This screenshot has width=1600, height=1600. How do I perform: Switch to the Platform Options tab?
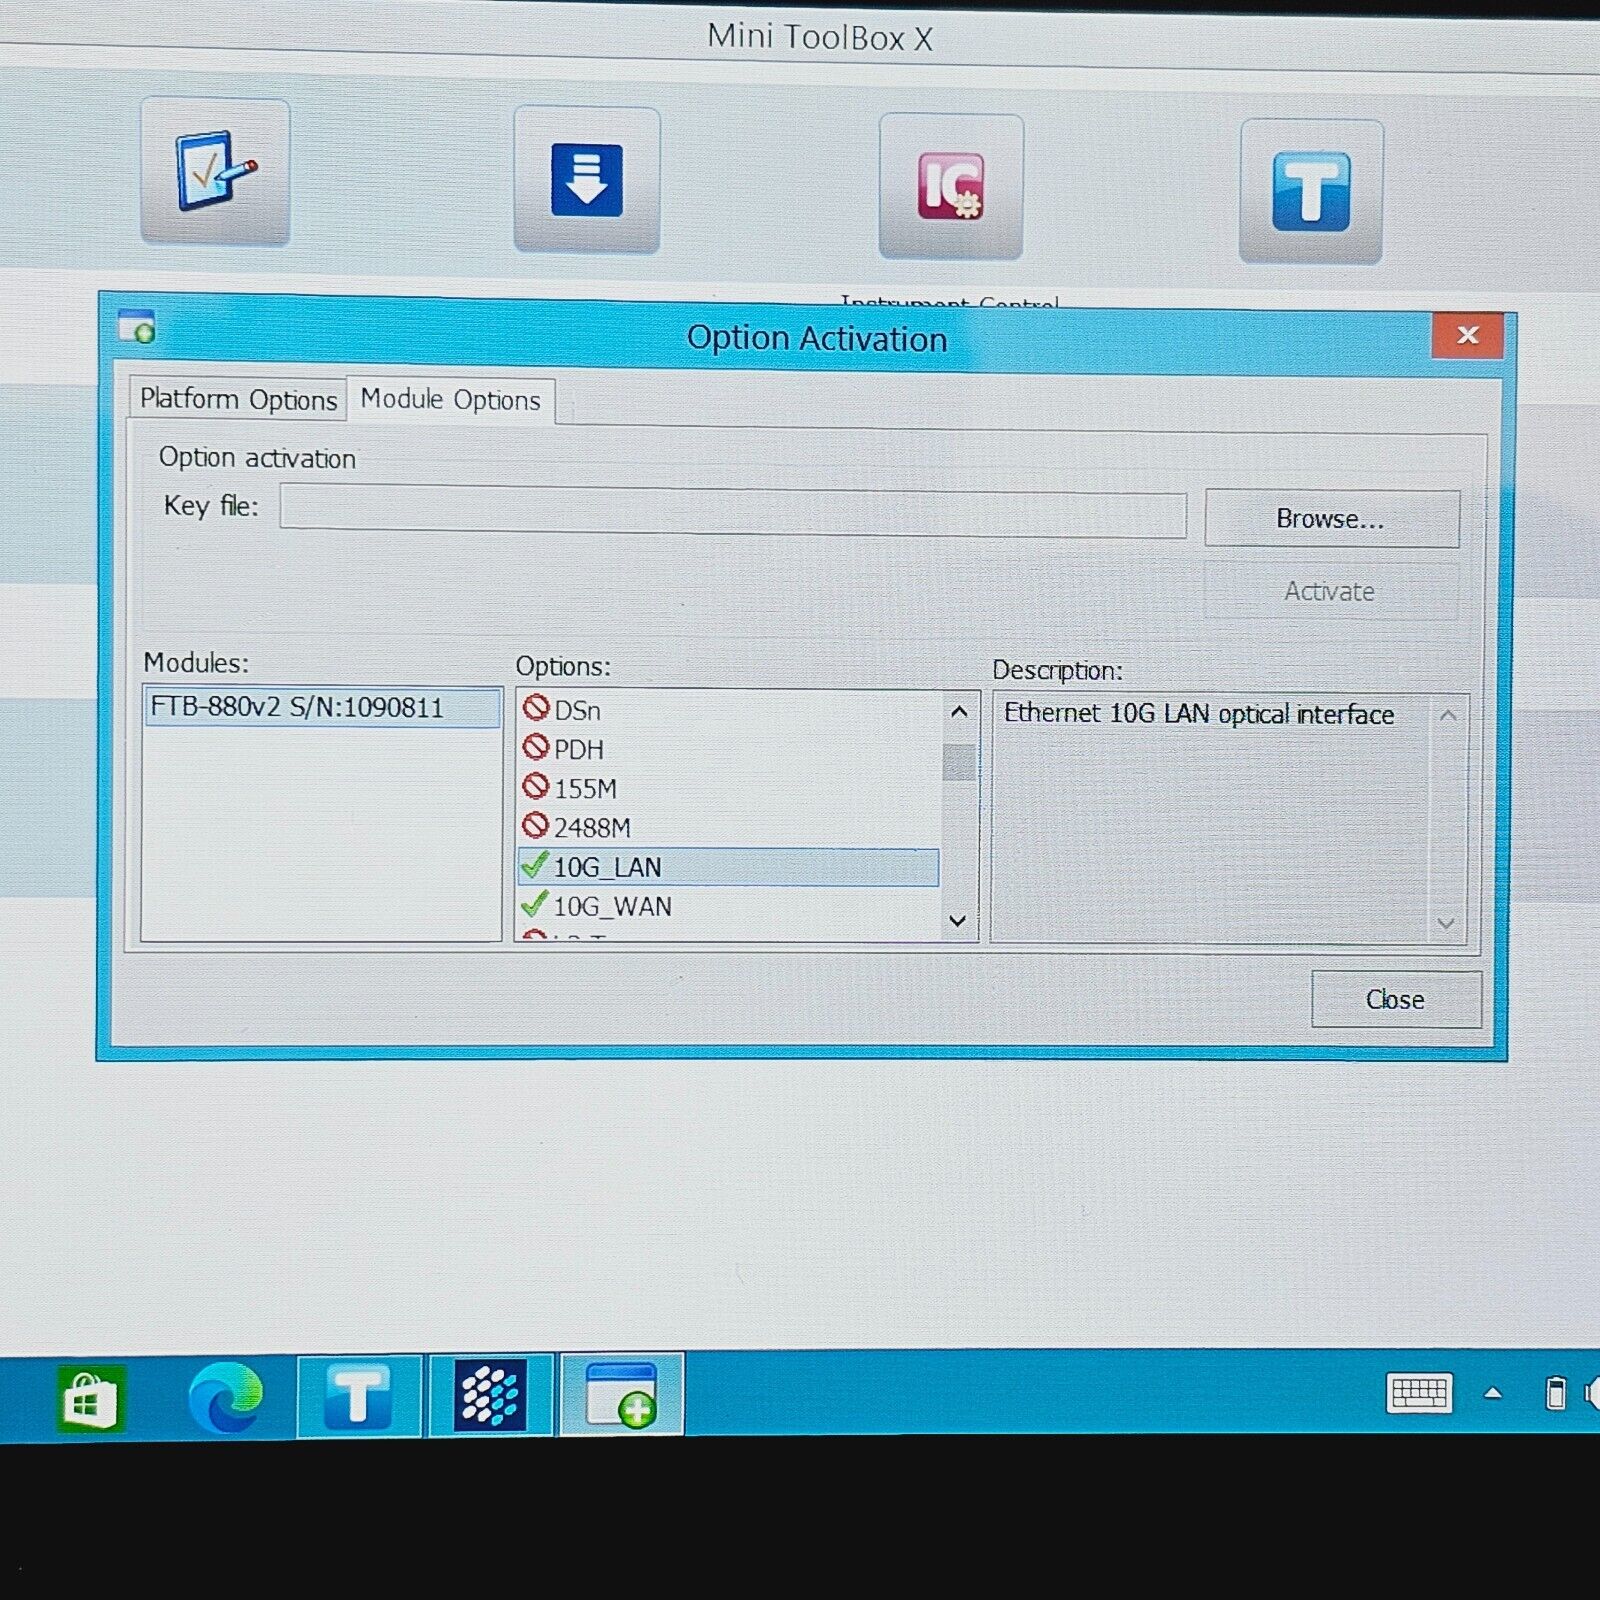pos(238,399)
